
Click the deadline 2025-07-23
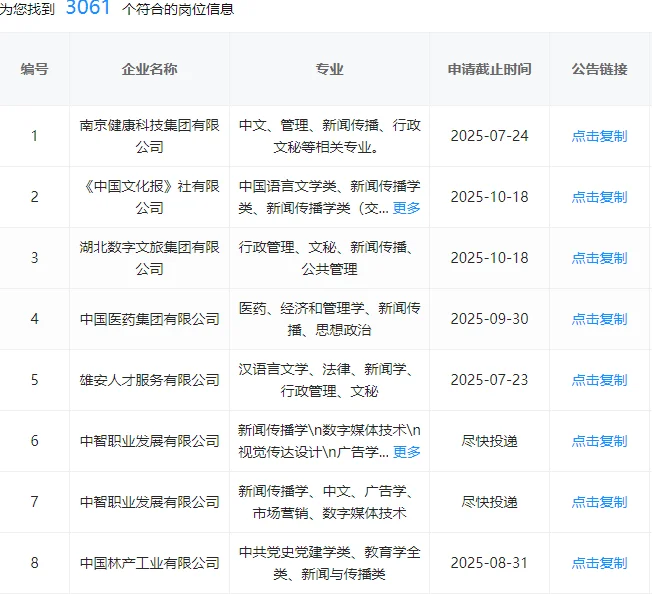(489, 380)
